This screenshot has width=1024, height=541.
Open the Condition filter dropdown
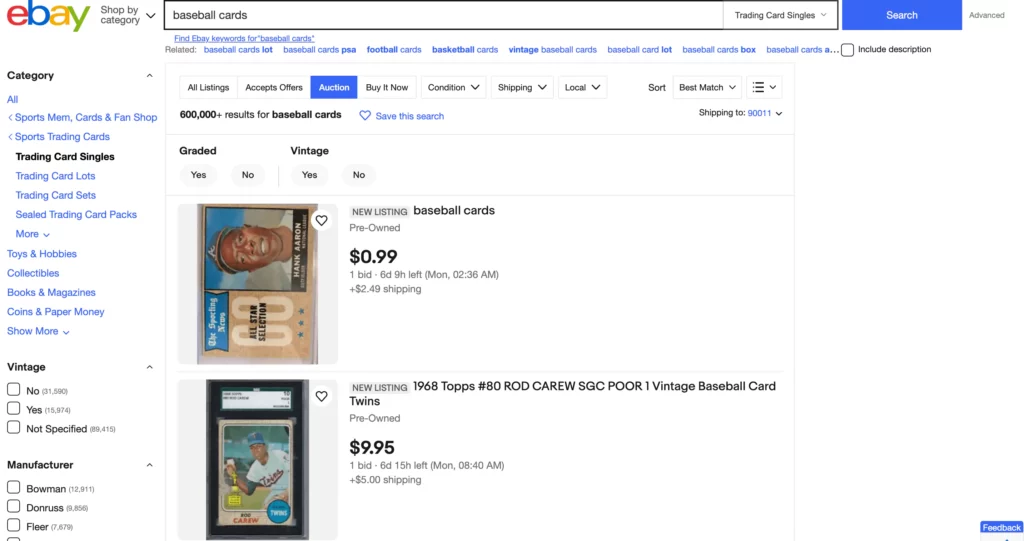(x=453, y=88)
